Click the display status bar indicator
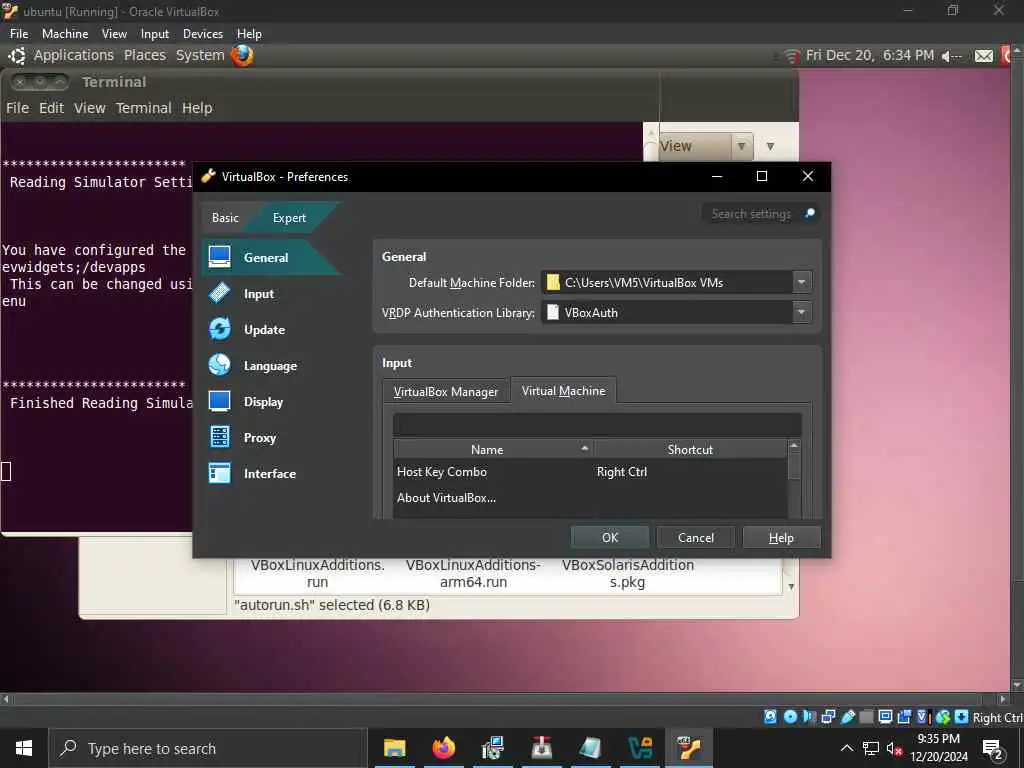Viewport: 1024px width, 768px height. pos(886,717)
